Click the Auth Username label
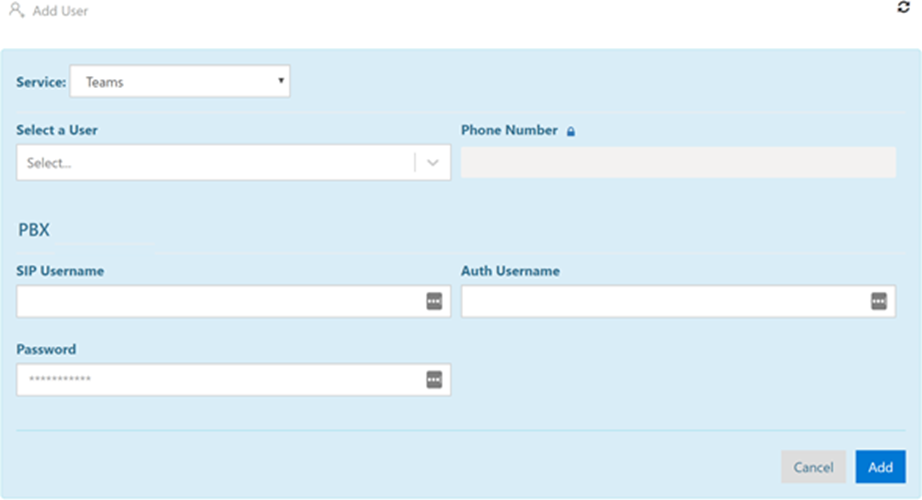The image size is (922, 500). tap(510, 271)
